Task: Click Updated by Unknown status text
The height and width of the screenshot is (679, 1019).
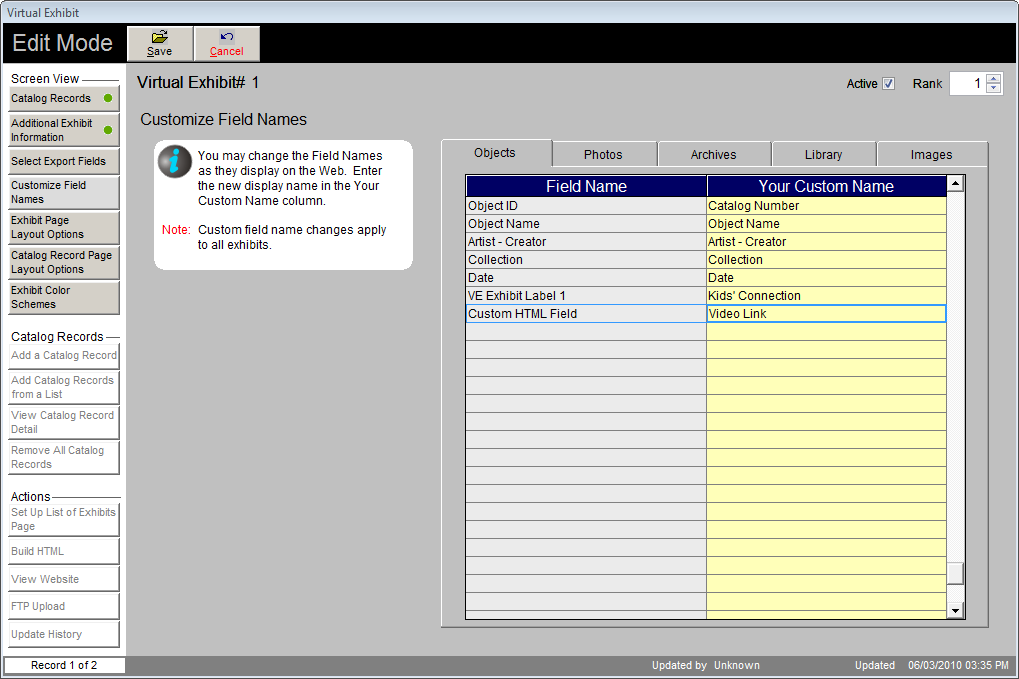Action: click(706, 665)
